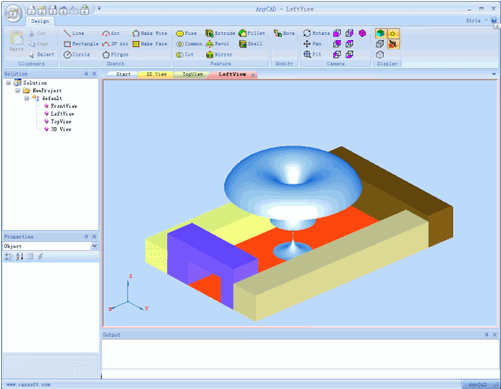Click the Select tool in Clipboard
501x389 pixels.
tap(42, 54)
